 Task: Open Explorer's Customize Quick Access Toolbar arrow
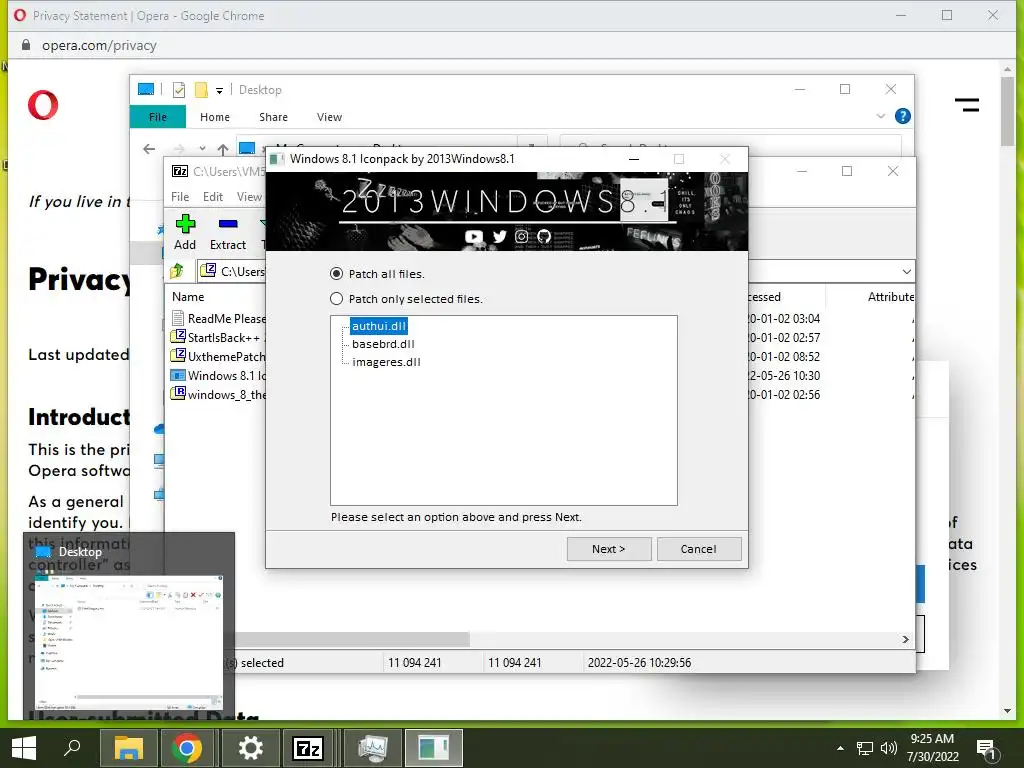(219, 91)
